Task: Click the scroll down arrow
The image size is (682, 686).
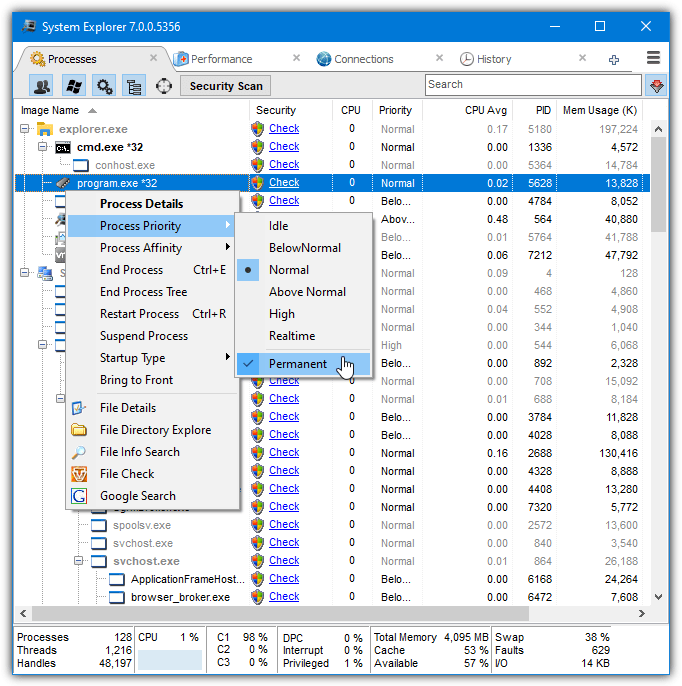Action: [658, 597]
